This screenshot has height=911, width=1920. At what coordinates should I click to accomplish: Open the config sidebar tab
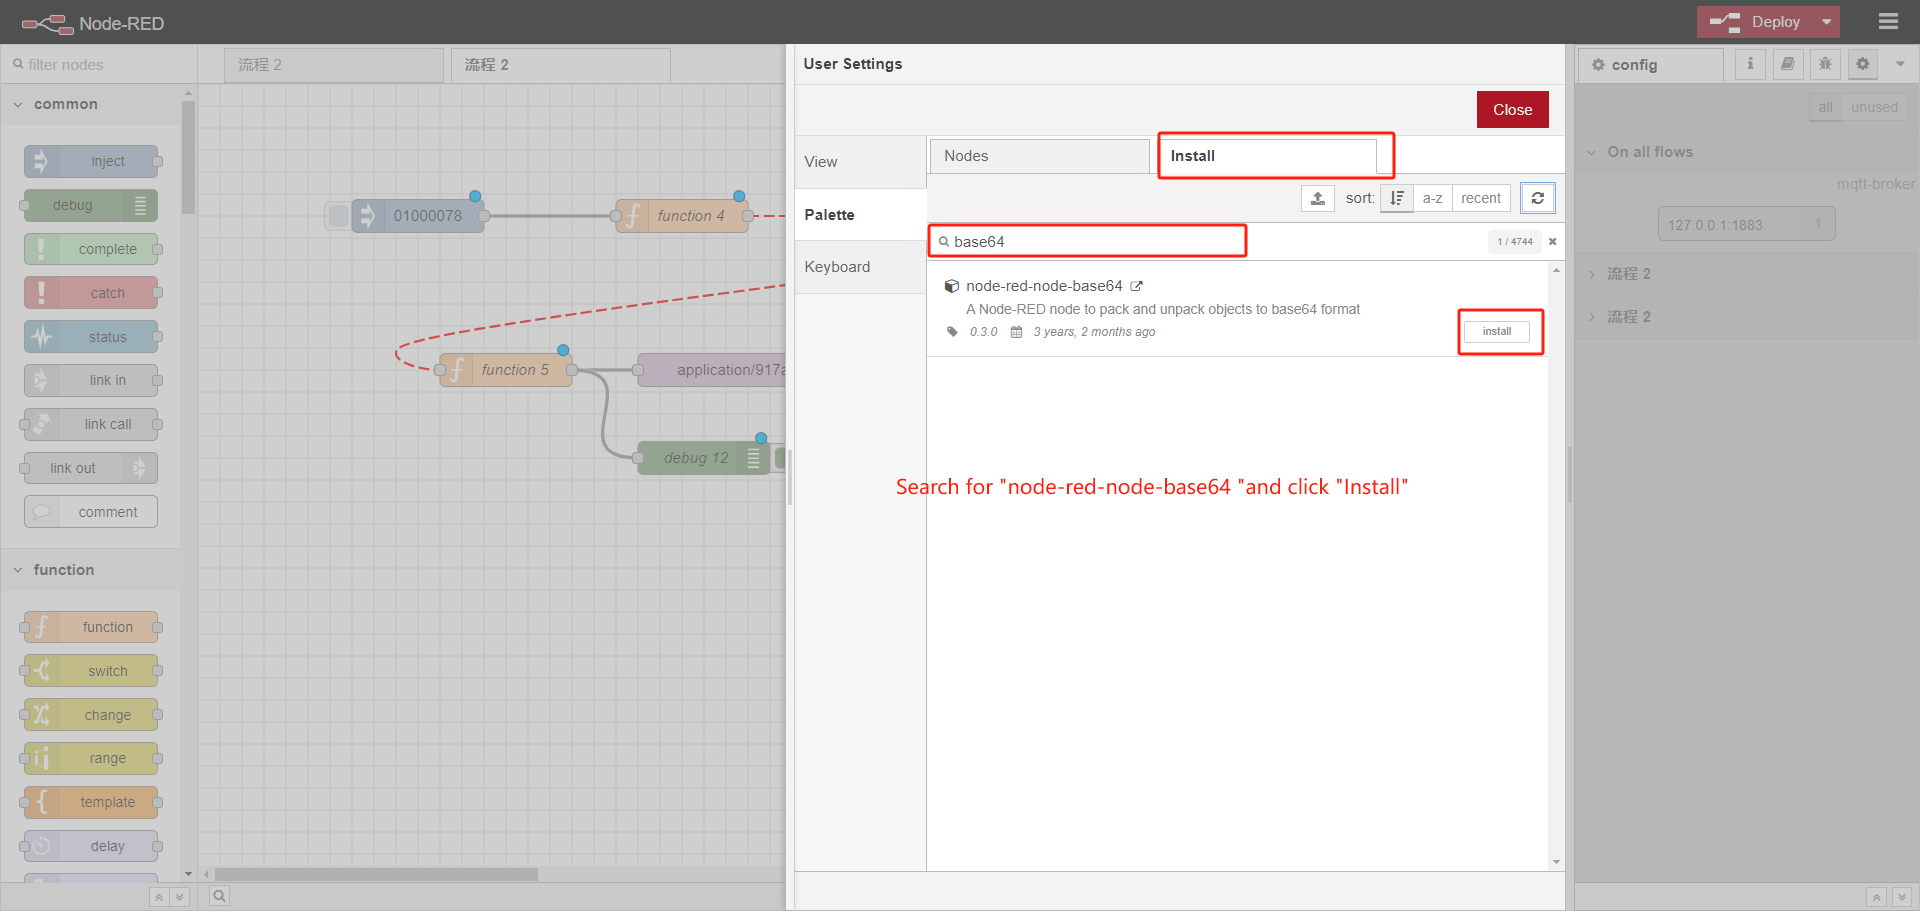[x=1651, y=65]
